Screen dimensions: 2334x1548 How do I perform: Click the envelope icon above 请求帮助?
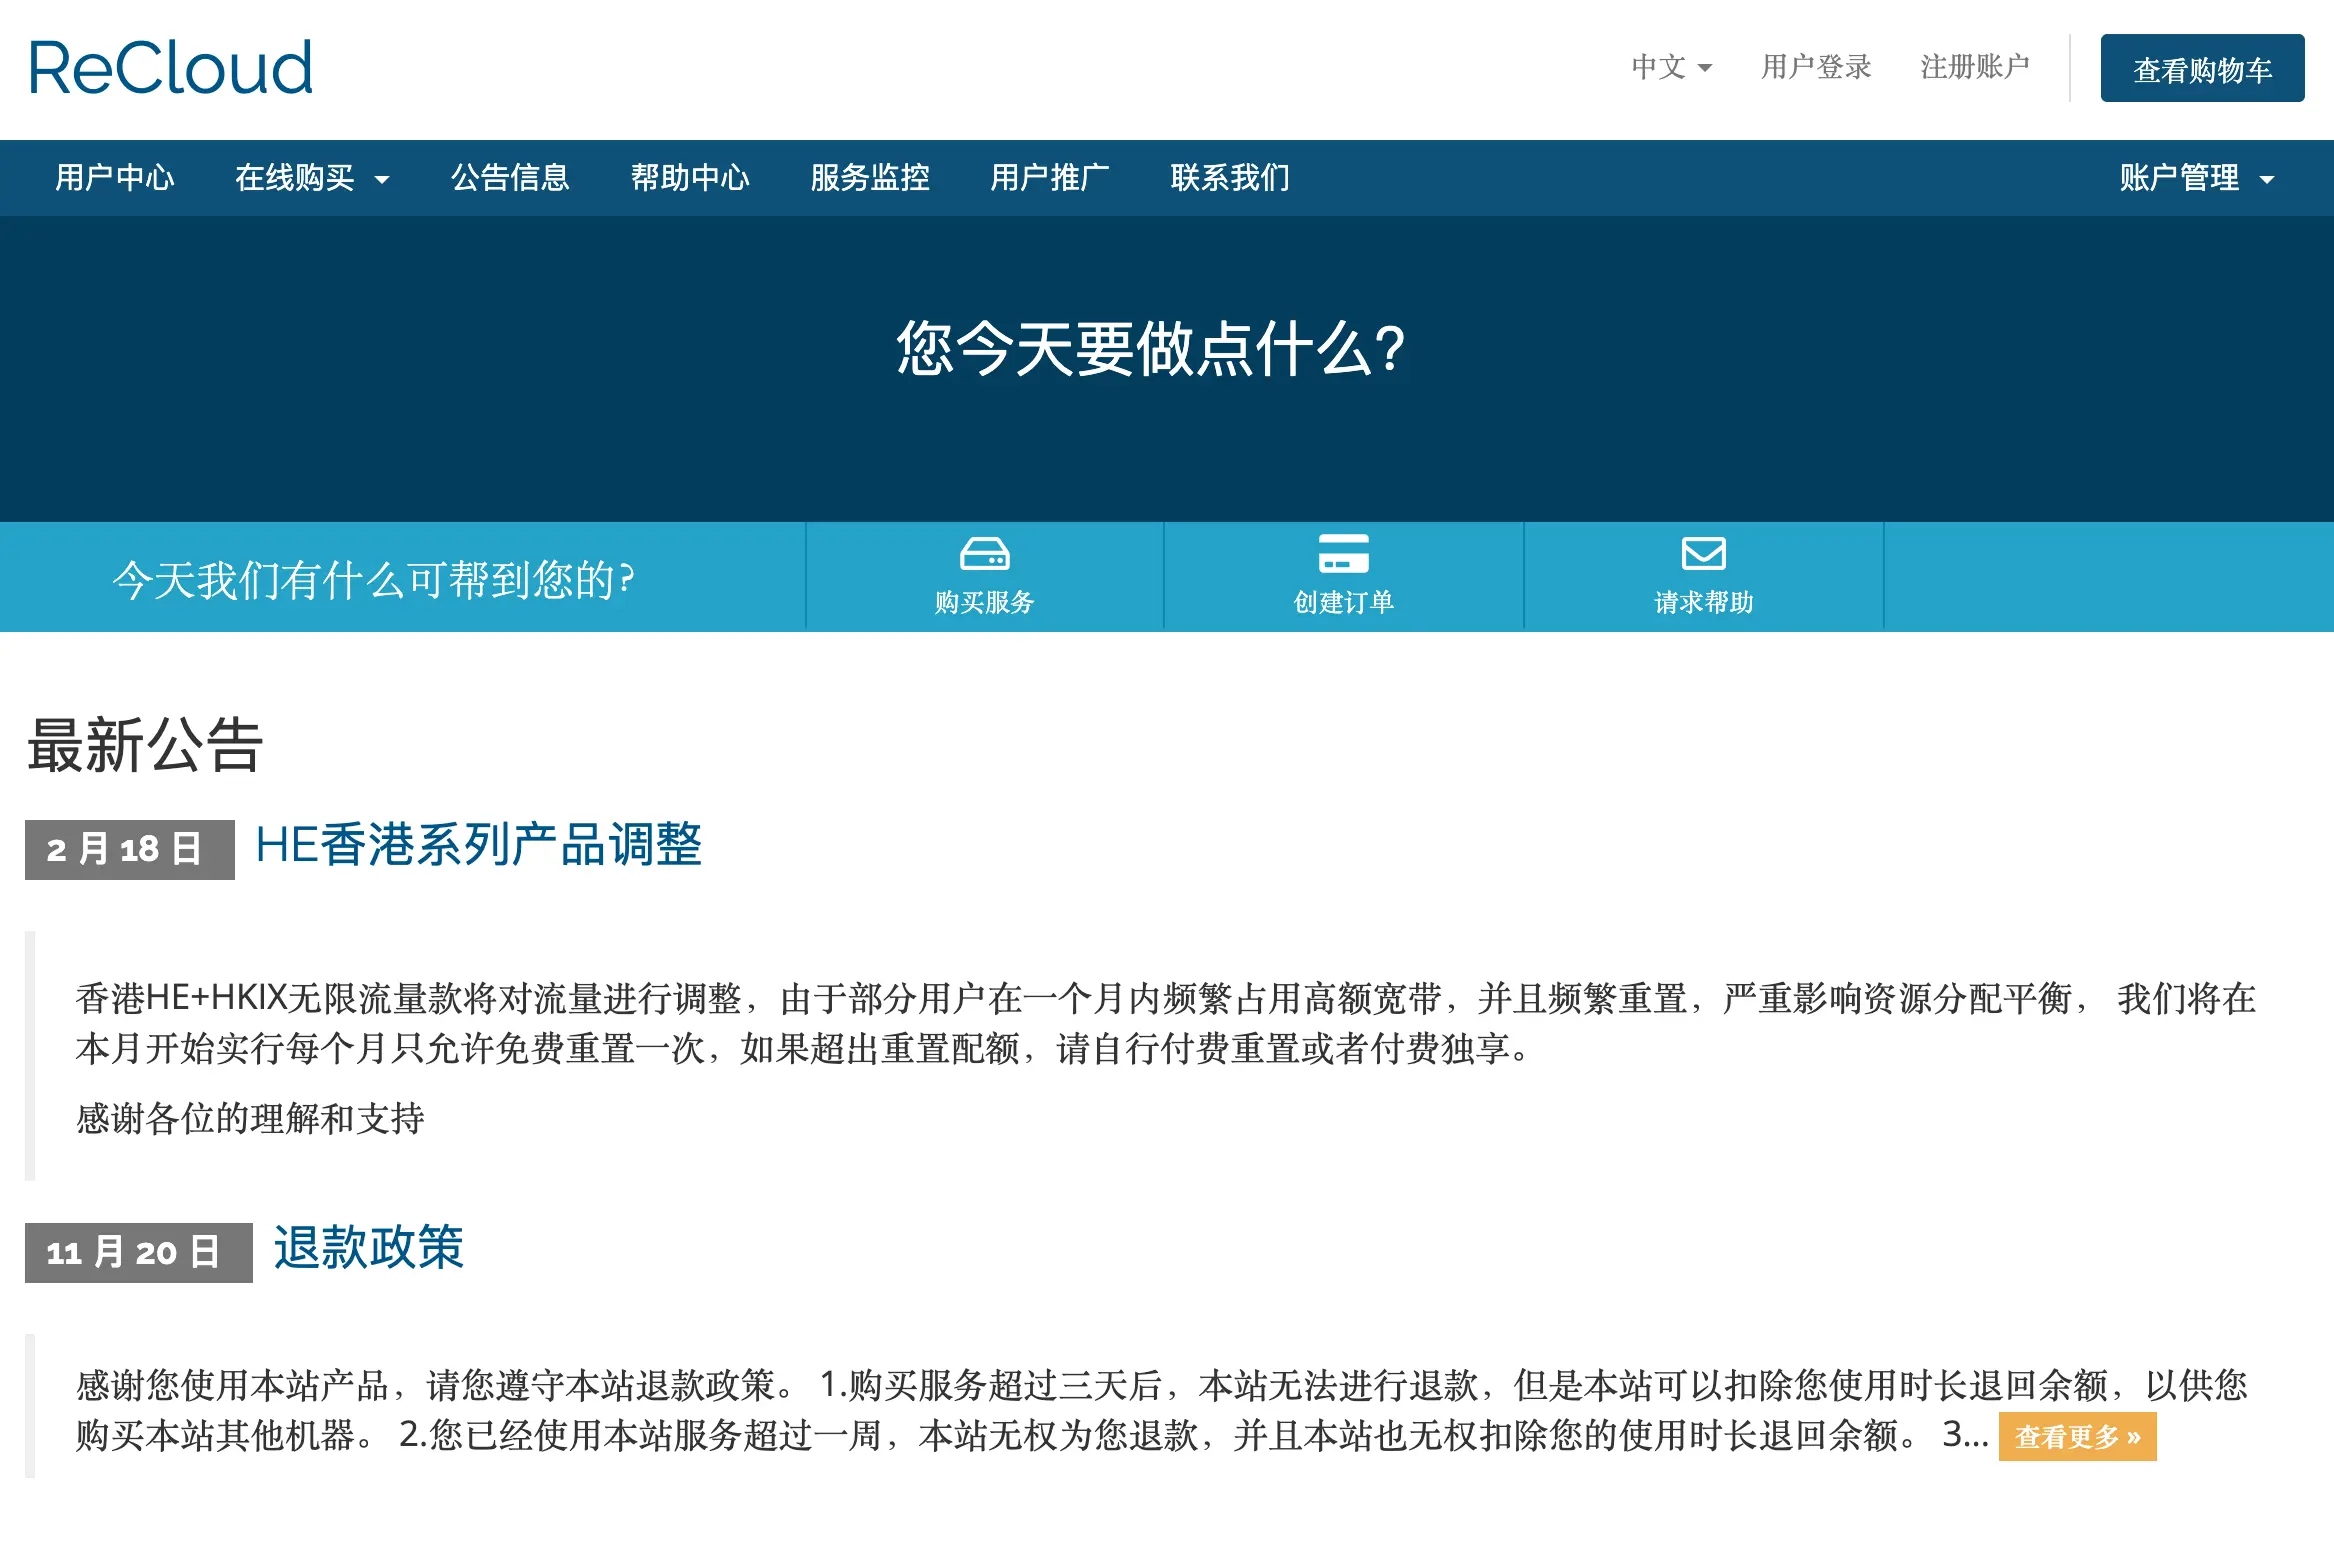click(x=1703, y=553)
